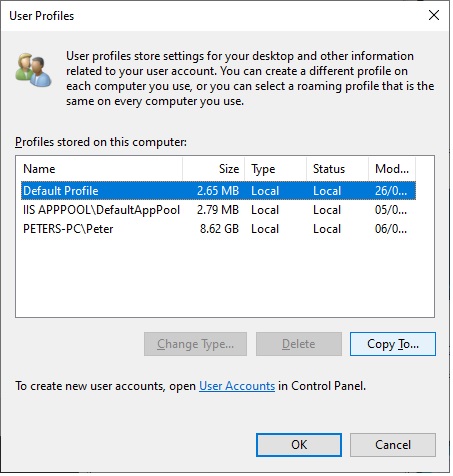Image resolution: width=453 pixels, height=476 pixels.
Task: Select the IIS APPPOOL\DefaultAppPool profile
Action: point(219,211)
